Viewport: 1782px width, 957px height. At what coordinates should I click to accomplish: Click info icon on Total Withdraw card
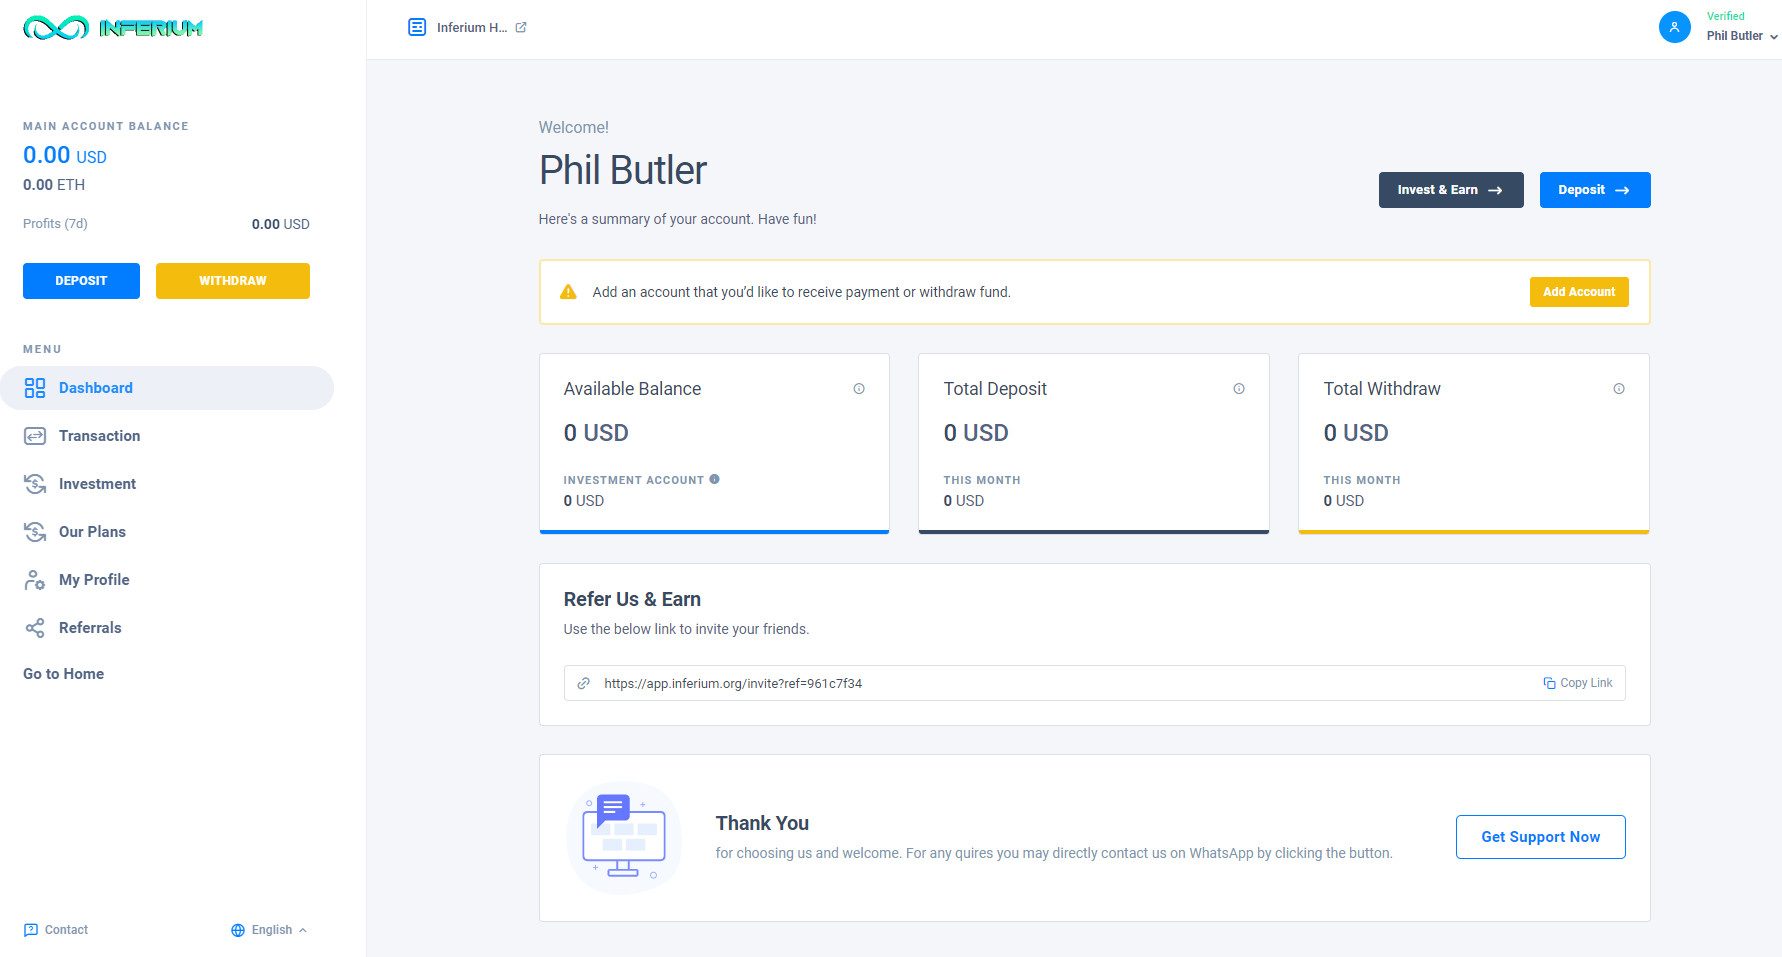pyautogui.click(x=1619, y=389)
